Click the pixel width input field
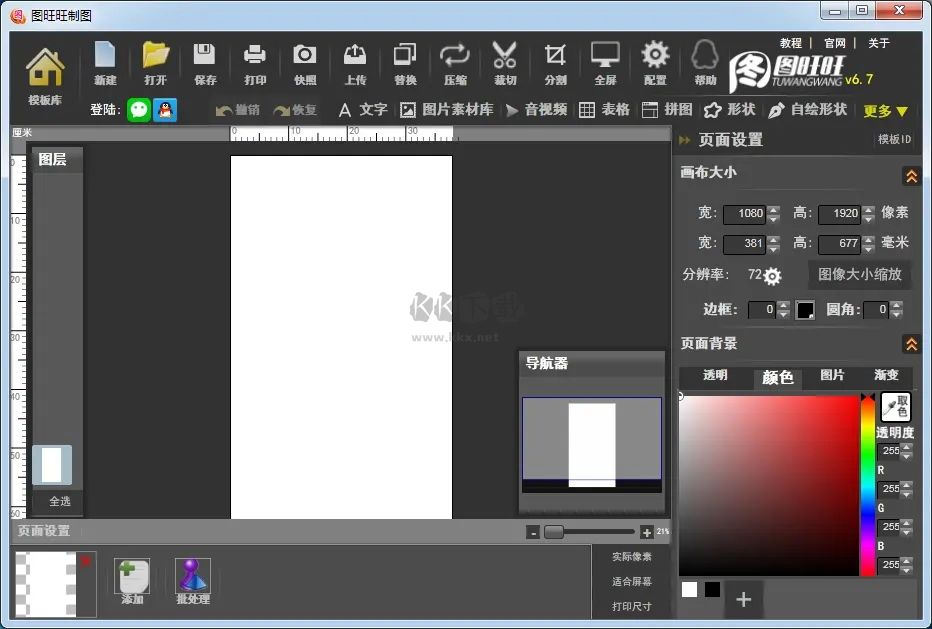This screenshot has width=932, height=629. 744,213
